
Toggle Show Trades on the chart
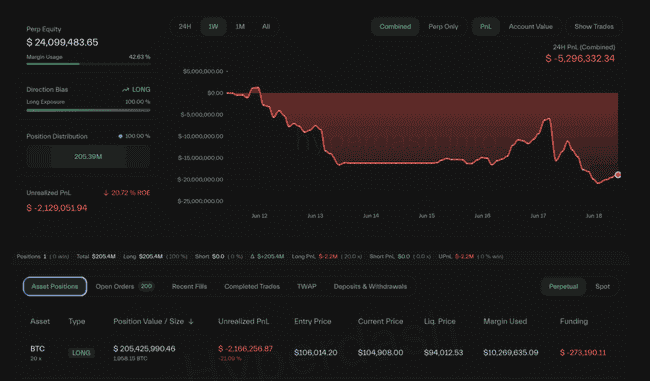coord(594,27)
